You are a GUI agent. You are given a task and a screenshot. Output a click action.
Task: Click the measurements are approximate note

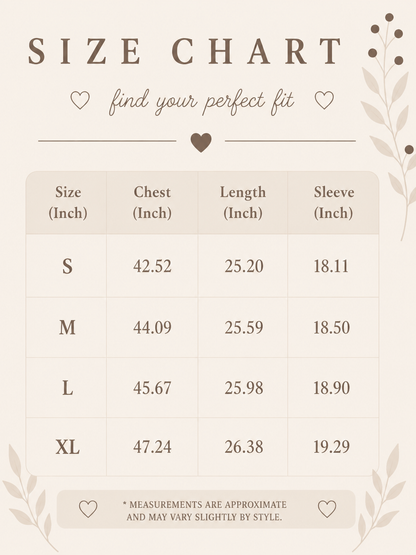pyautogui.click(x=205, y=511)
